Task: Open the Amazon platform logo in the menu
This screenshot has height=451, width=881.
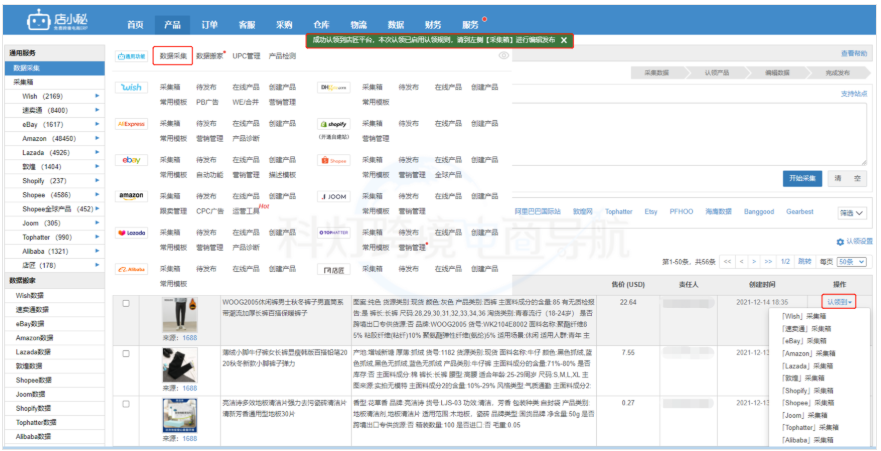Action: [131, 197]
